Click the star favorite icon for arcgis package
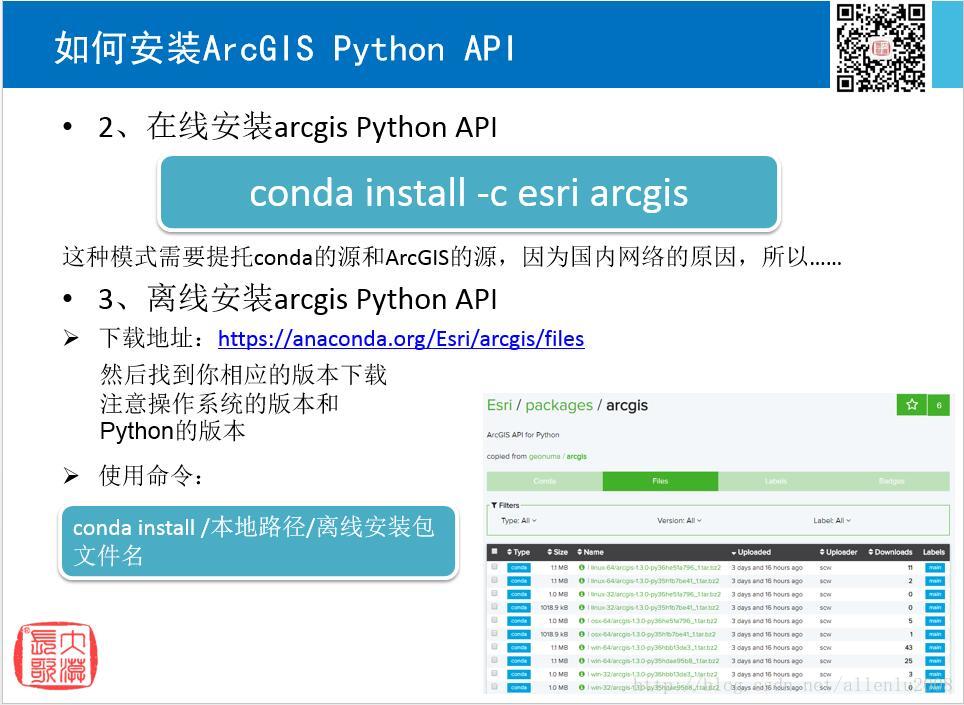Image resolution: width=964 pixels, height=705 pixels. tap(912, 404)
